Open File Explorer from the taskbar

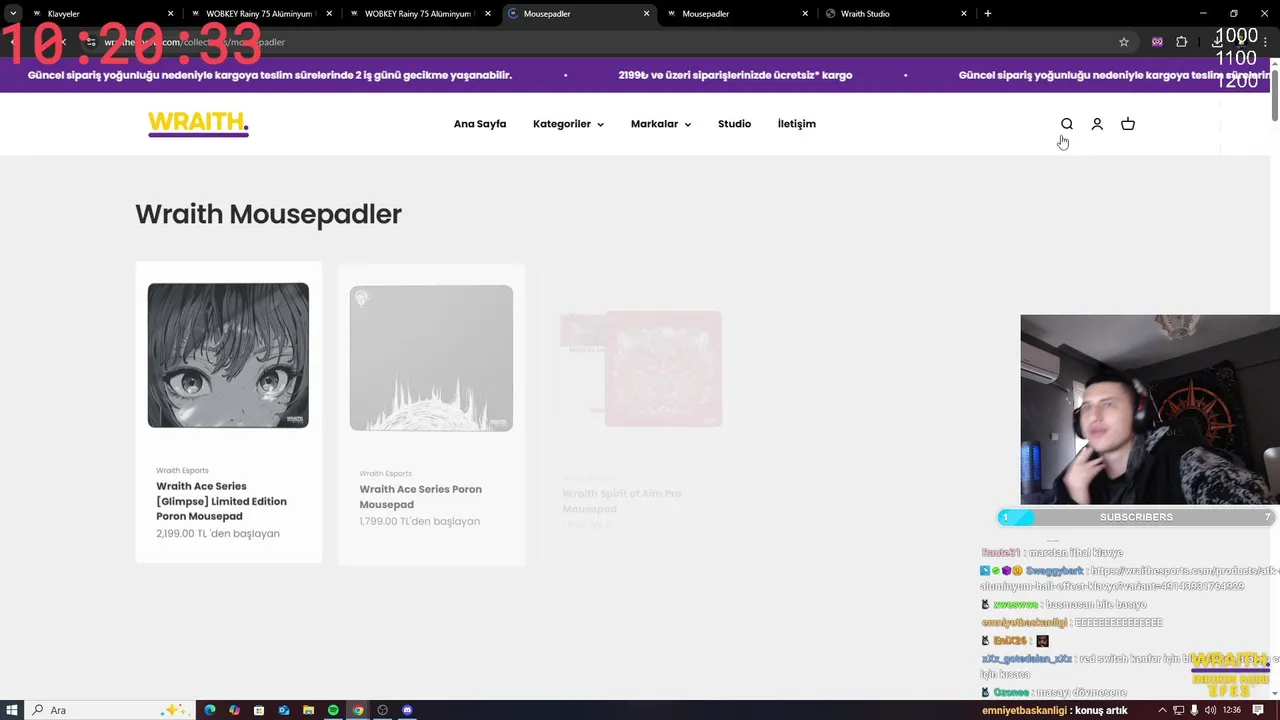[309, 710]
